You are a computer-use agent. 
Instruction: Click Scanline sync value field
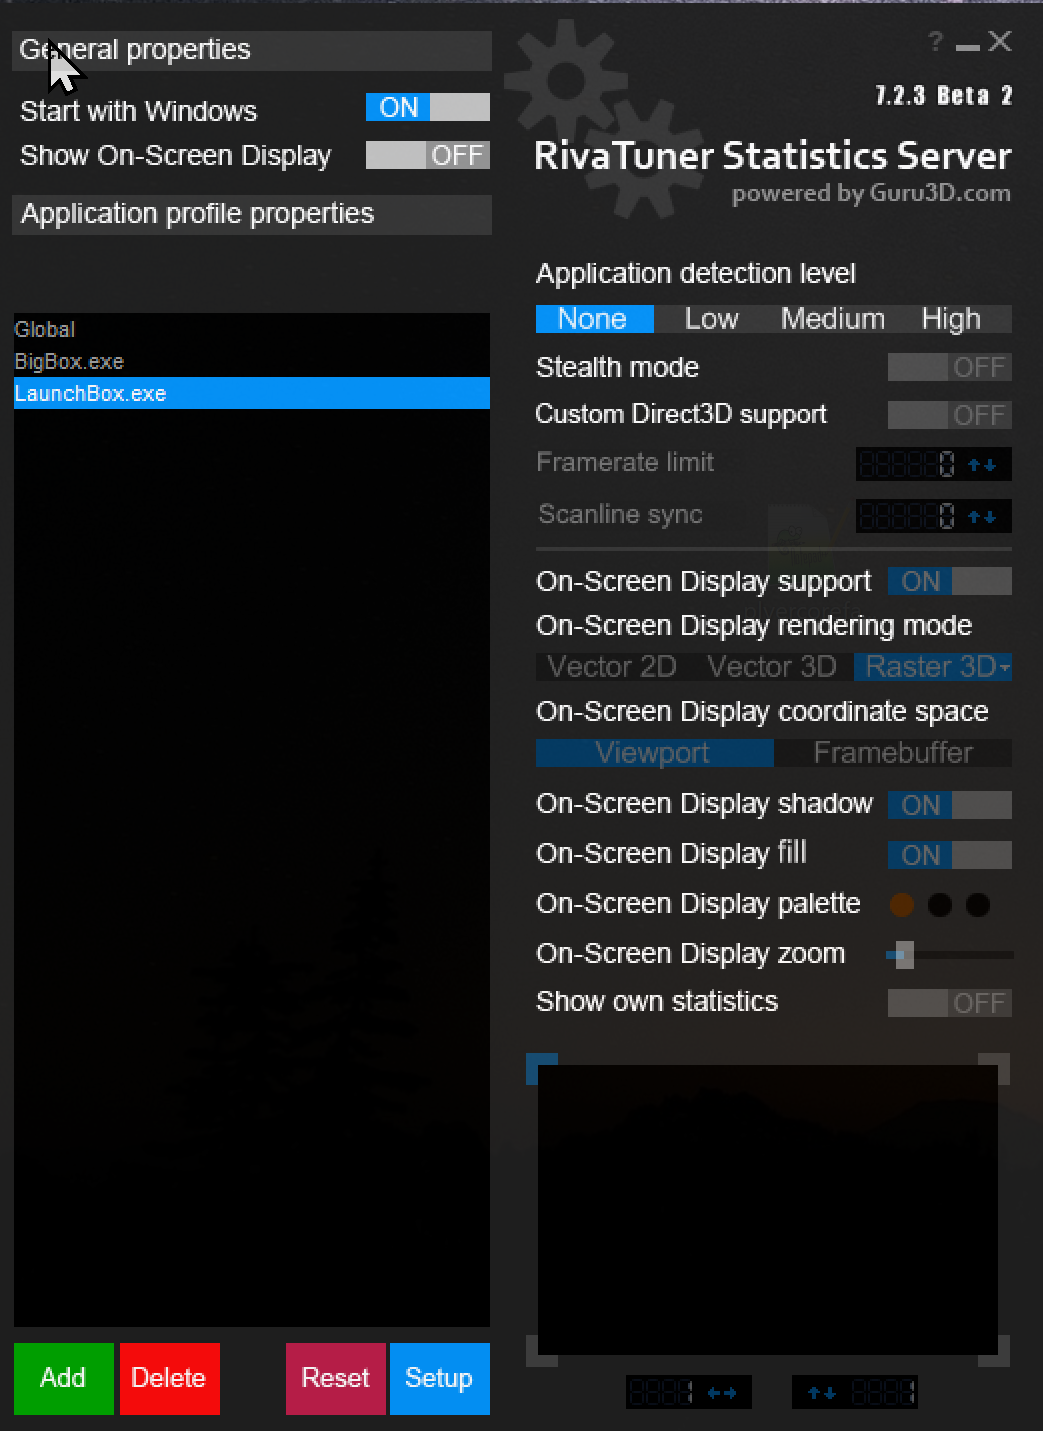click(x=908, y=516)
